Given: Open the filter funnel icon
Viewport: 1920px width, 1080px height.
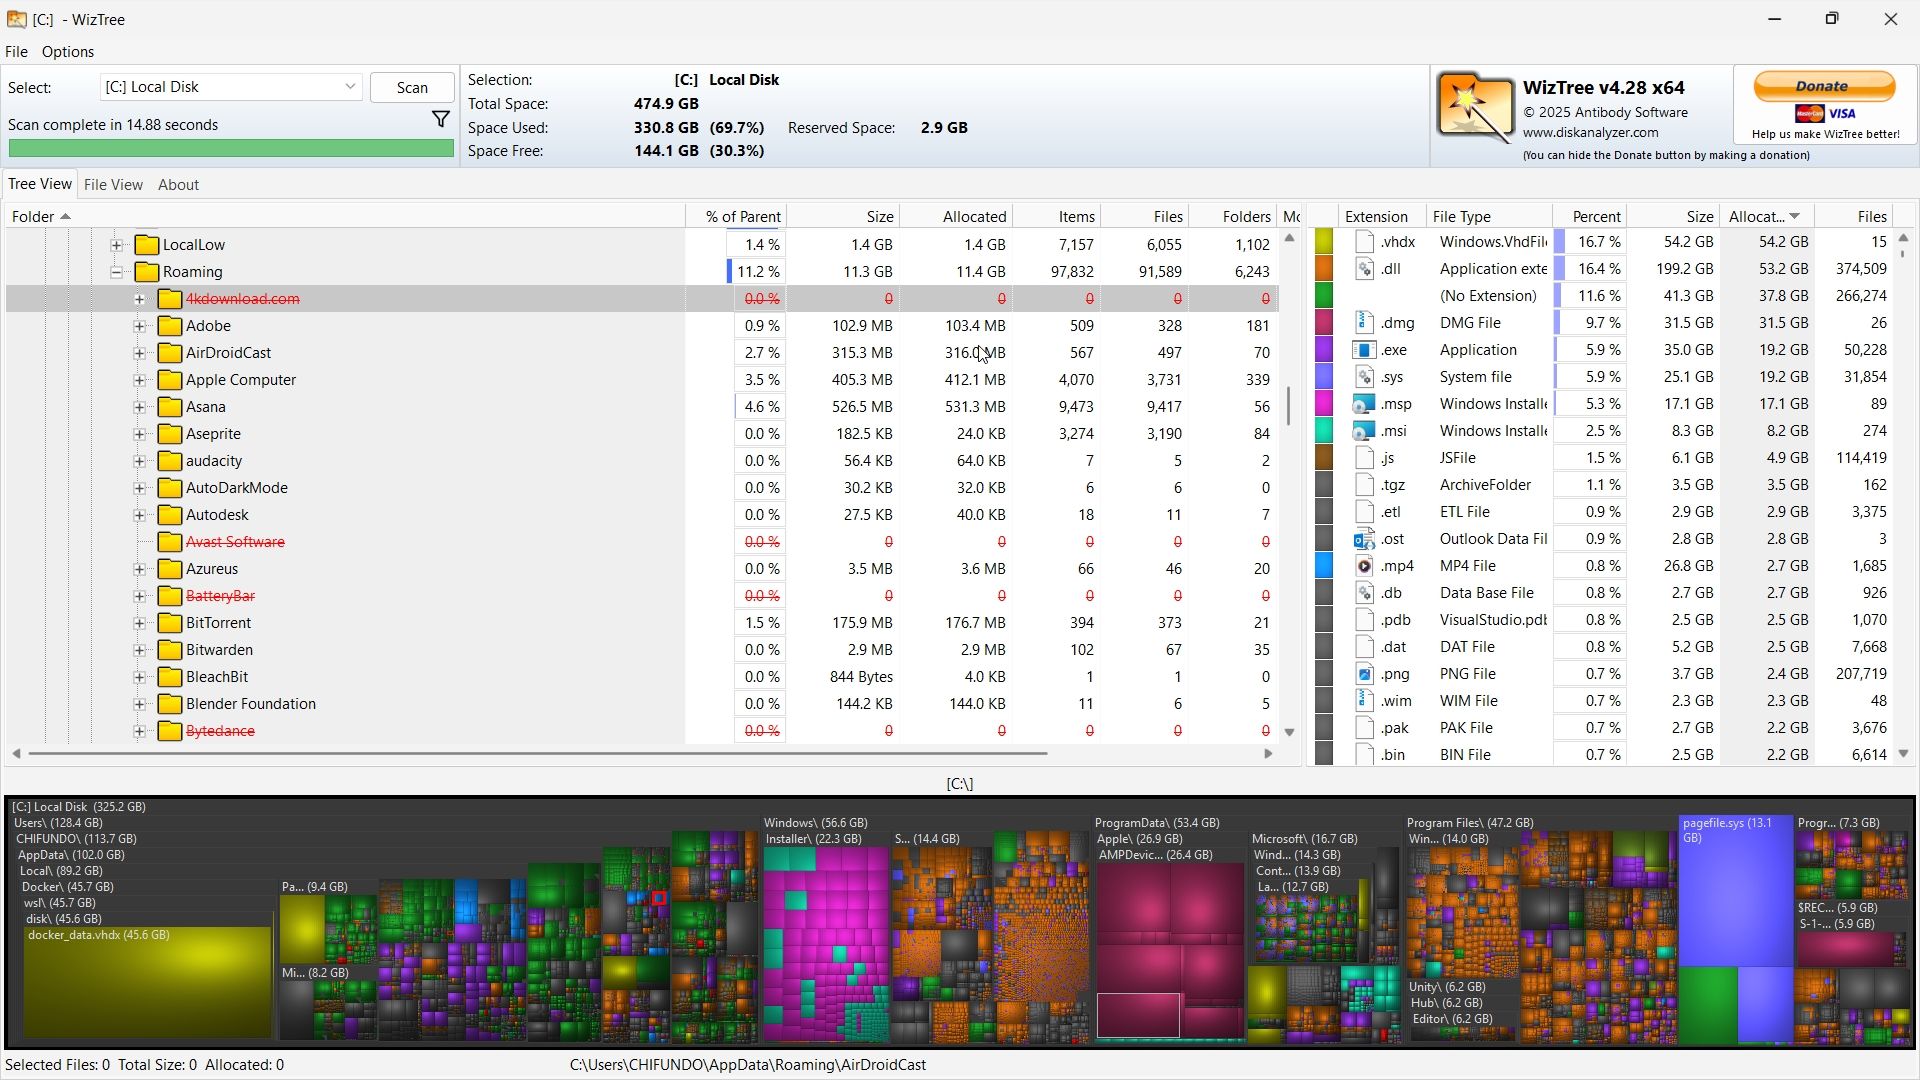Looking at the screenshot, I should click(x=440, y=120).
